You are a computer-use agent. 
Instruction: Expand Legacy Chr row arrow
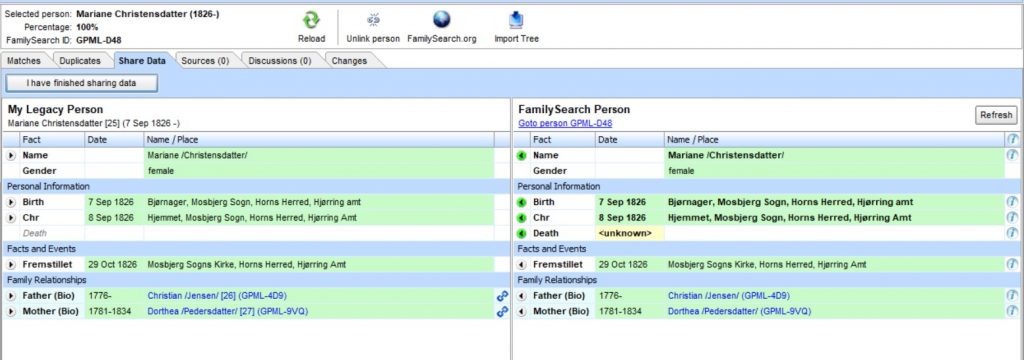coord(11,218)
